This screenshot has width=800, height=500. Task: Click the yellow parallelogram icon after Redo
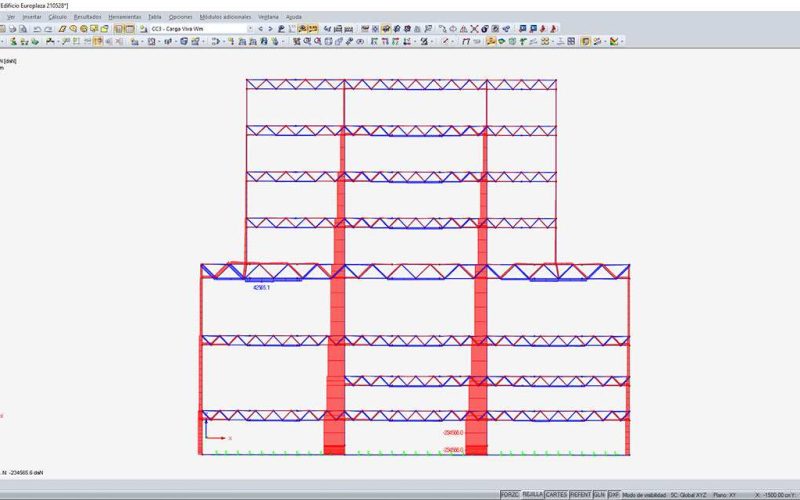[62, 29]
